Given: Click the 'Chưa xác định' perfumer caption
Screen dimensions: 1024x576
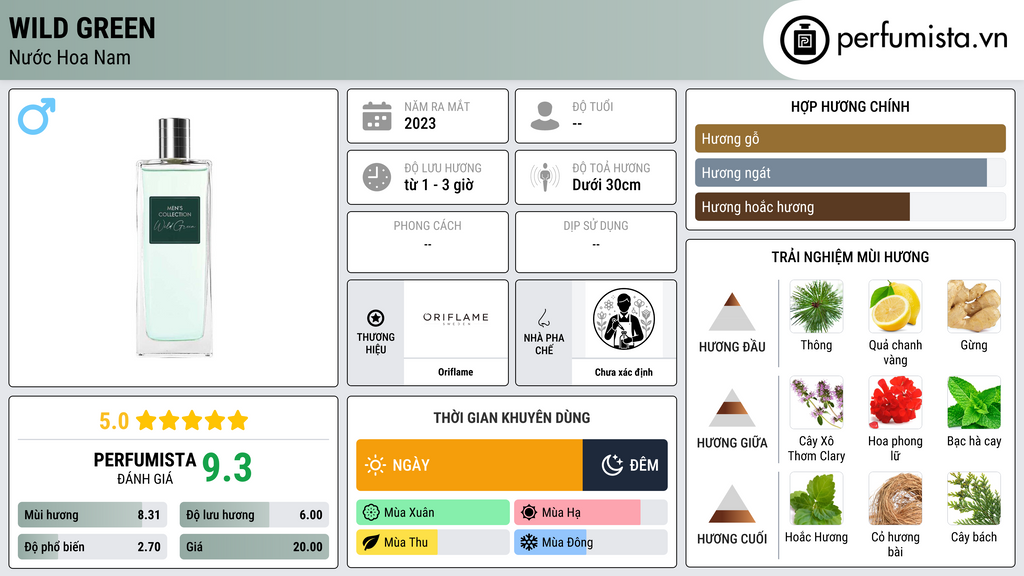Looking at the screenshot, I should (x=624, y=372).
